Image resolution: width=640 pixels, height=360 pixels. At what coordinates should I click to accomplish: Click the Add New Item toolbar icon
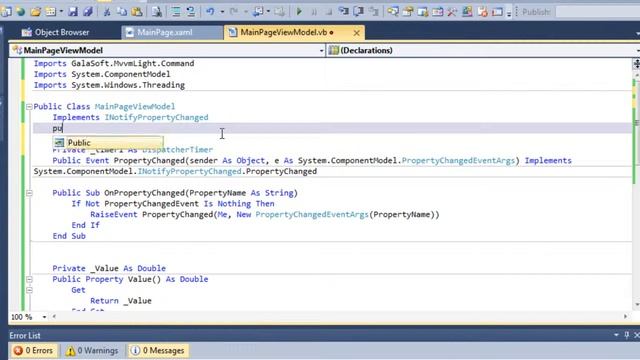pyautogui.click(x=51, y=12)
